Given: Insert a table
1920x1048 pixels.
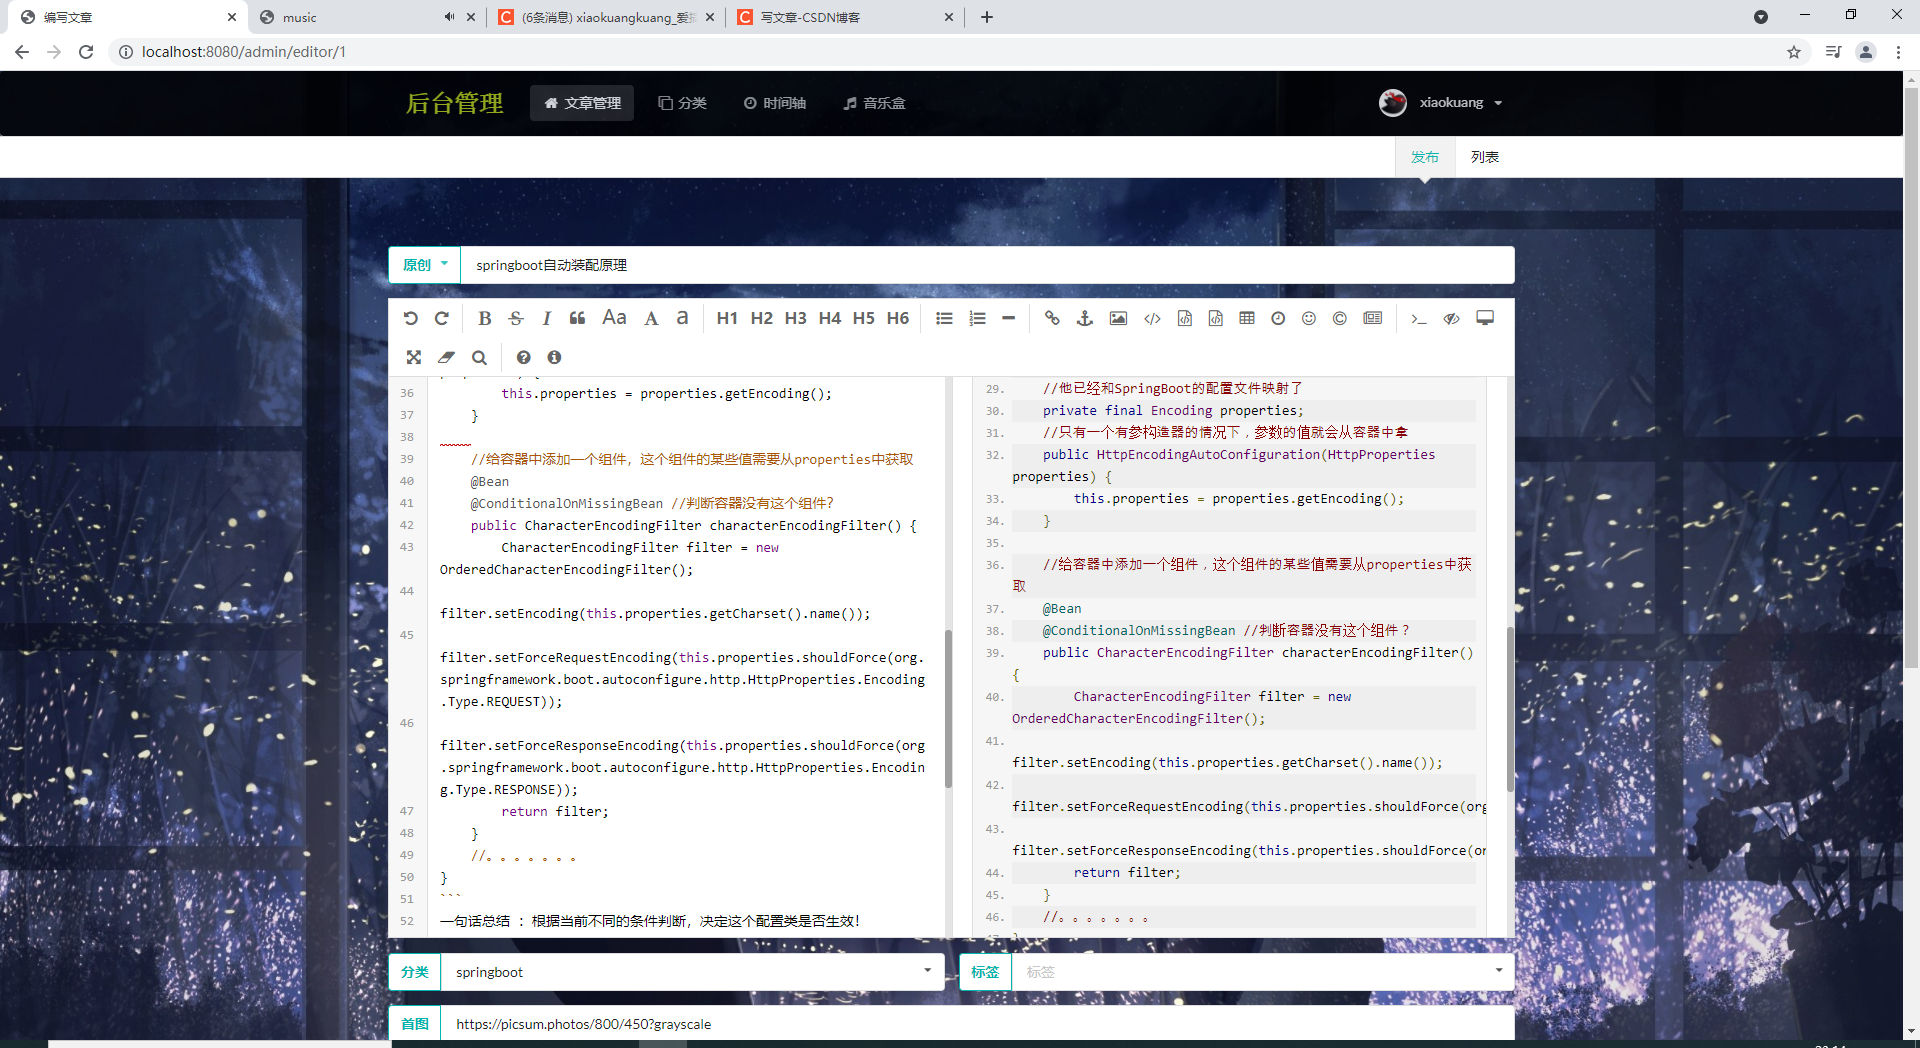Looking at the screenshot, I should pos(1246,318).
